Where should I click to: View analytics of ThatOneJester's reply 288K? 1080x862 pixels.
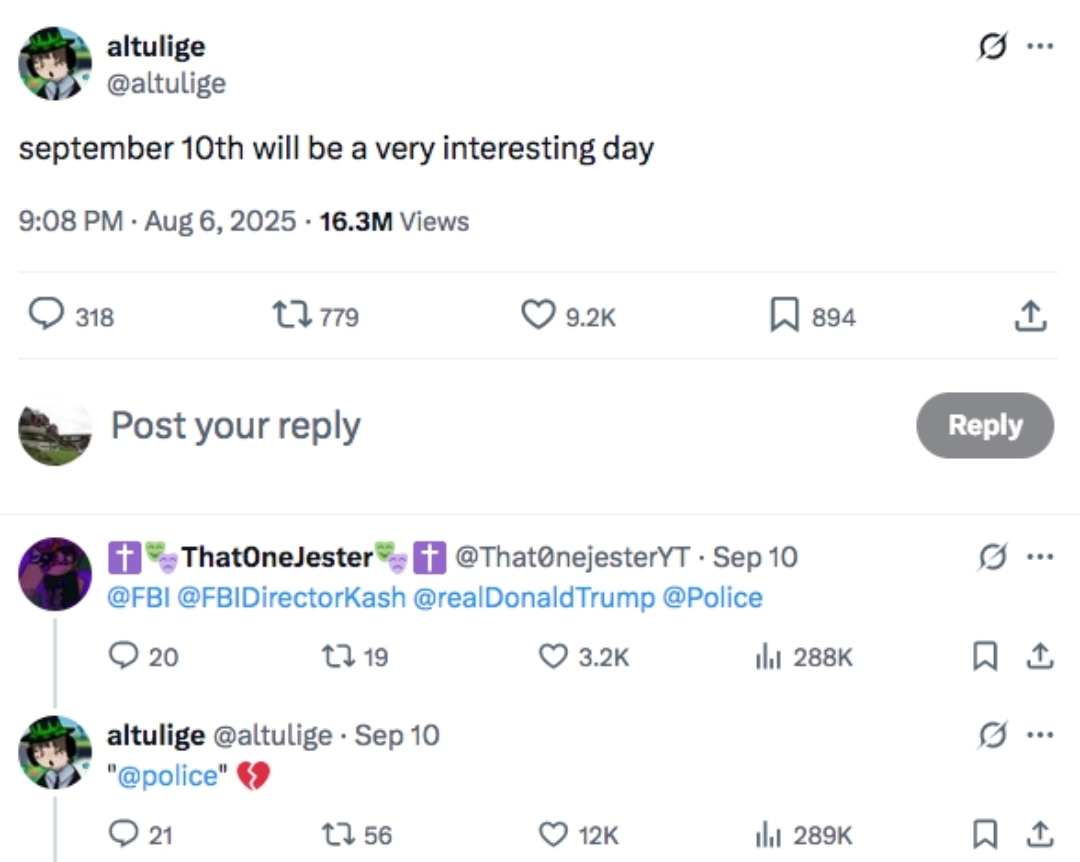pyautogui.click(x=804, y=657)
